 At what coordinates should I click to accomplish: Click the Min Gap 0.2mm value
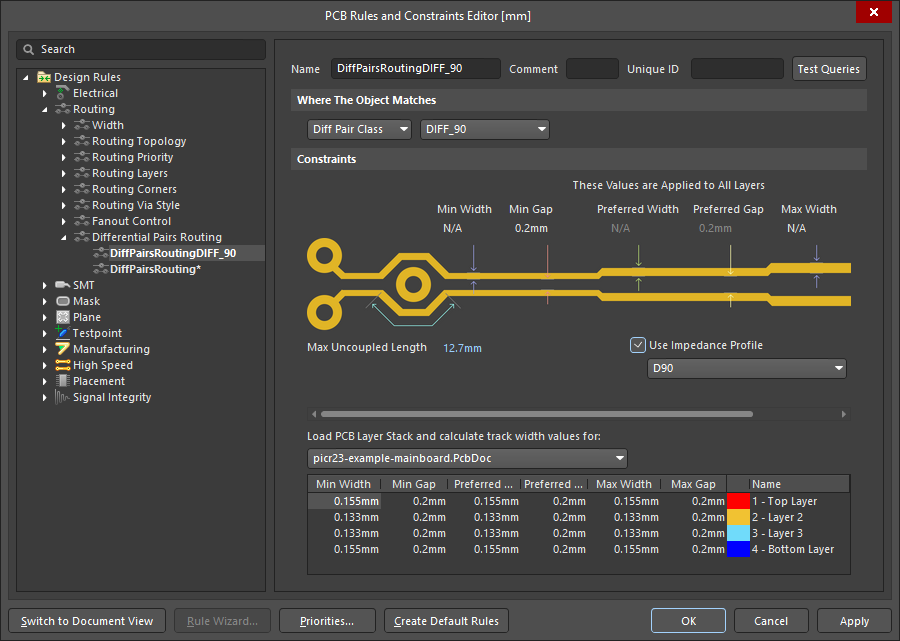click(531, 228)
